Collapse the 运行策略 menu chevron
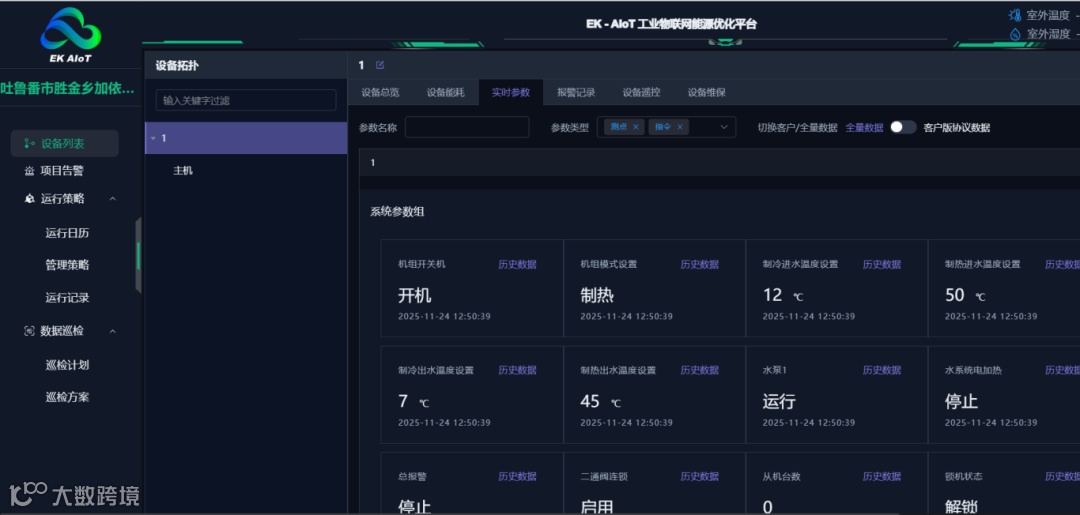This screenshot has width=1080, height=515. [x=113, y=198]
